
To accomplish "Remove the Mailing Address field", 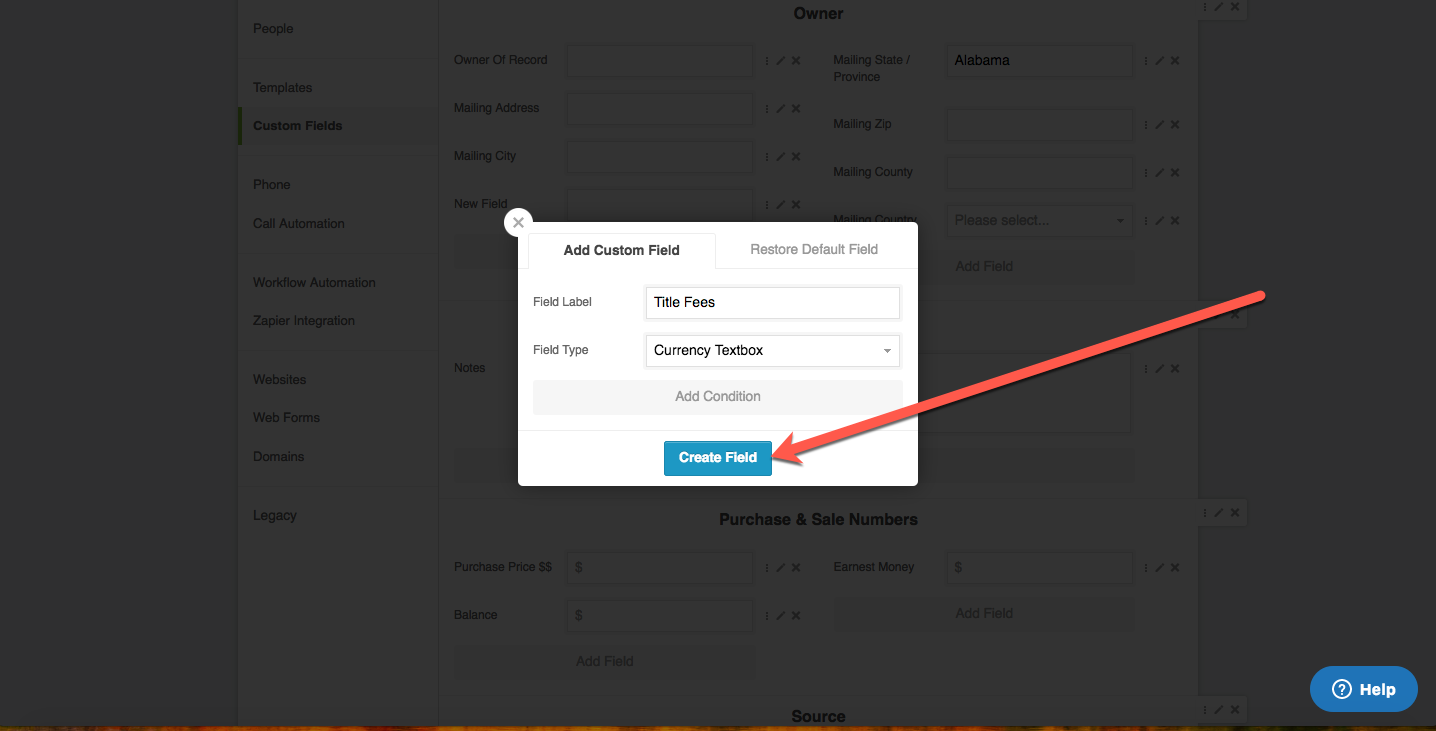I will coord(796,109).
